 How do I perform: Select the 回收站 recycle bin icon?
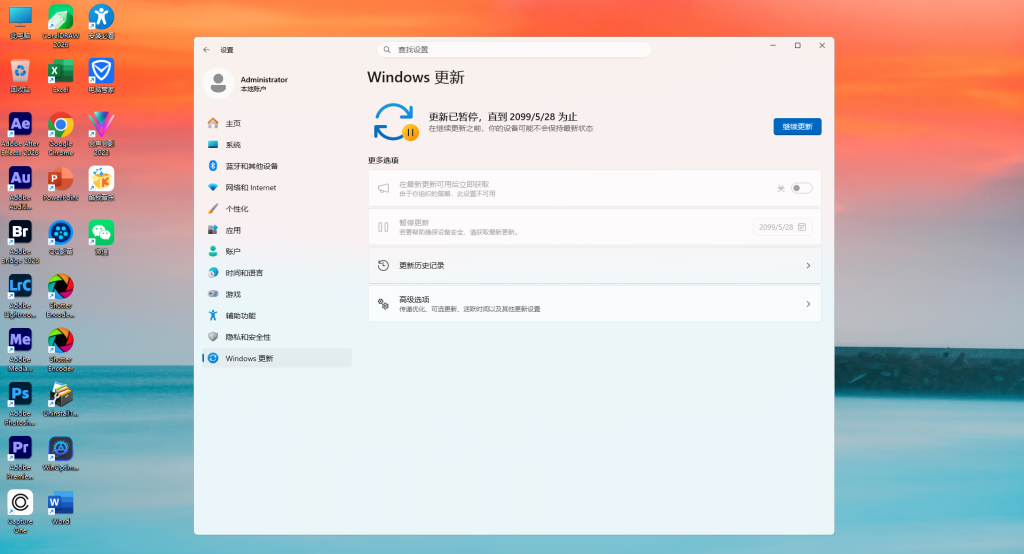tap(20, 75)
